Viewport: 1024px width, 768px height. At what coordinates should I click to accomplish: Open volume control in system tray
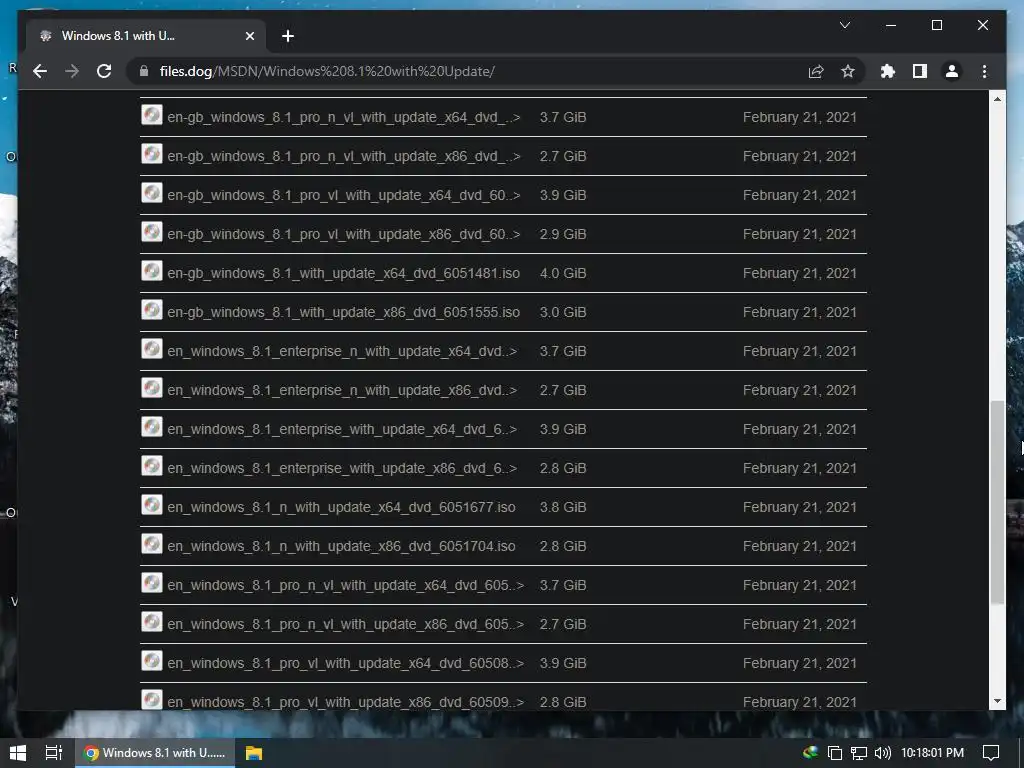882,753
